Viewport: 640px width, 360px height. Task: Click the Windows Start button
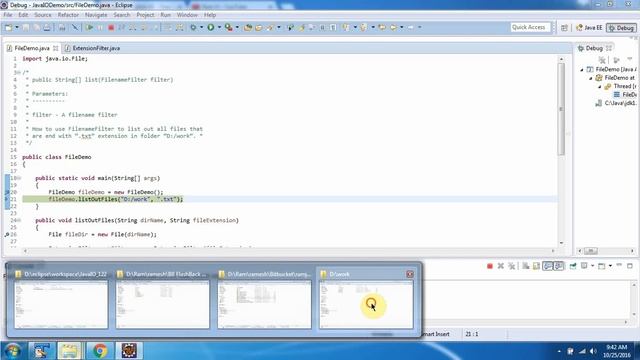[x=12, y=351]
